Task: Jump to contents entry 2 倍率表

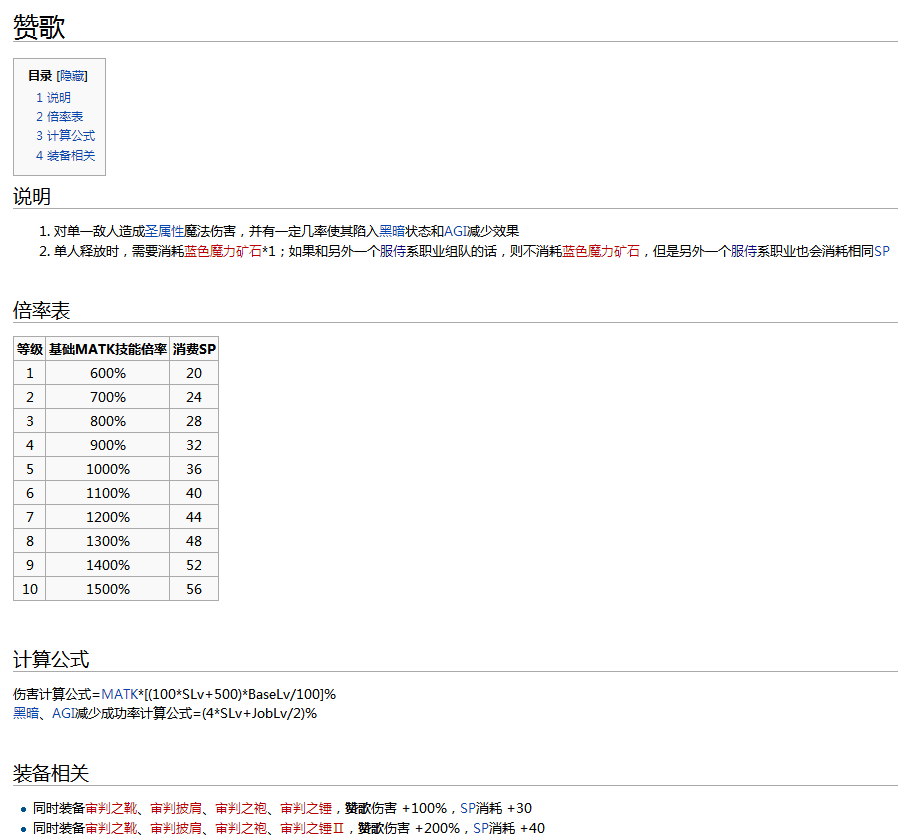Action: tap(60, 116)
